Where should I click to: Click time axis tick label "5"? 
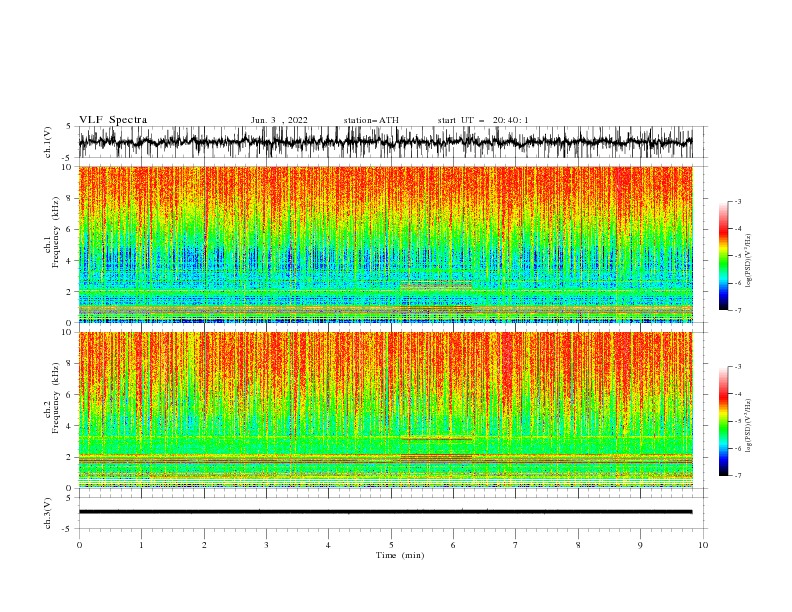[391, 545]
